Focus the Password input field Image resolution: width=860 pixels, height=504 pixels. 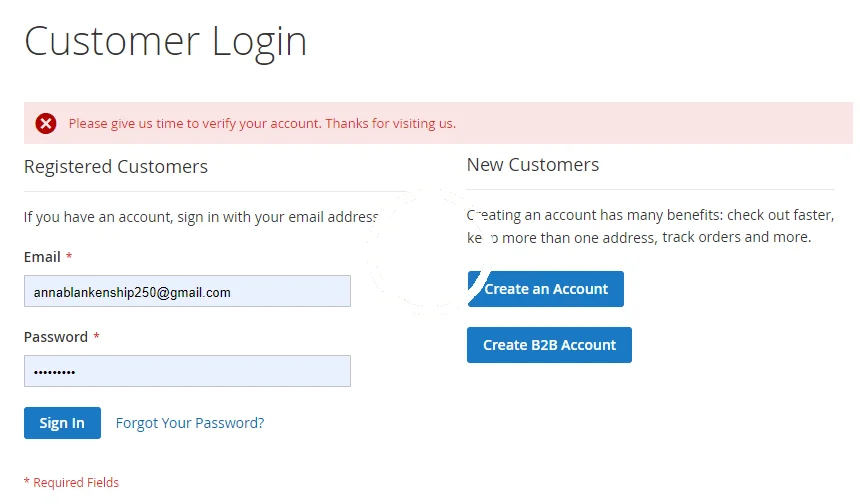coord(187,372)
